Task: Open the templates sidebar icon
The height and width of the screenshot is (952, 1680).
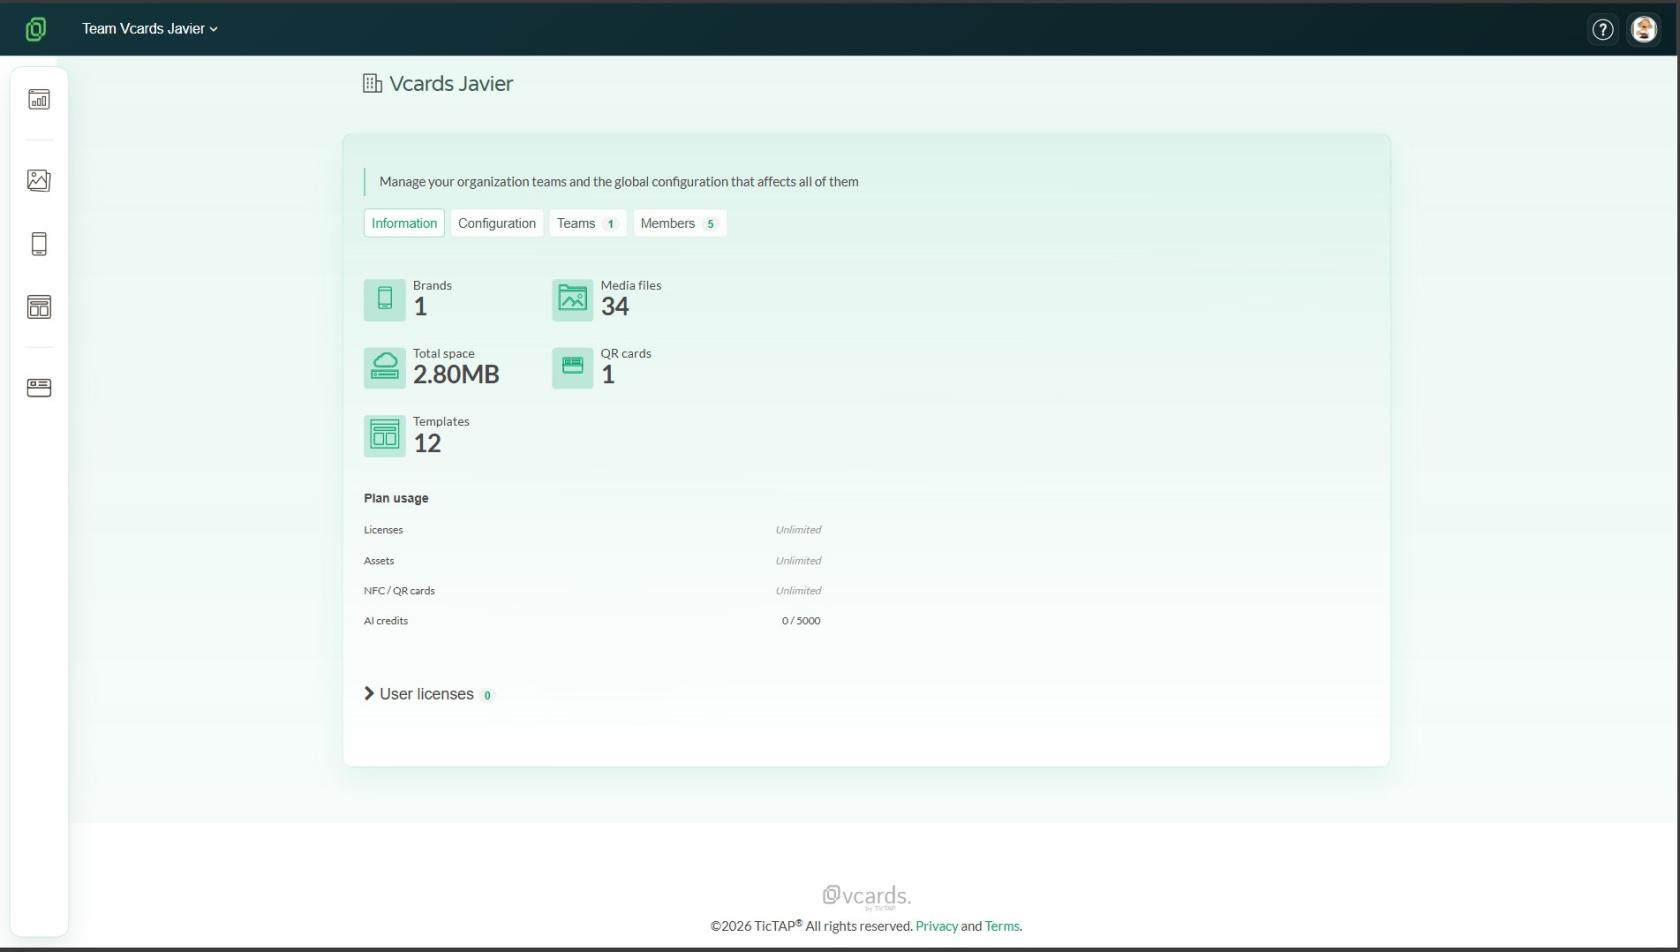Action: click(x=39, y=307)
